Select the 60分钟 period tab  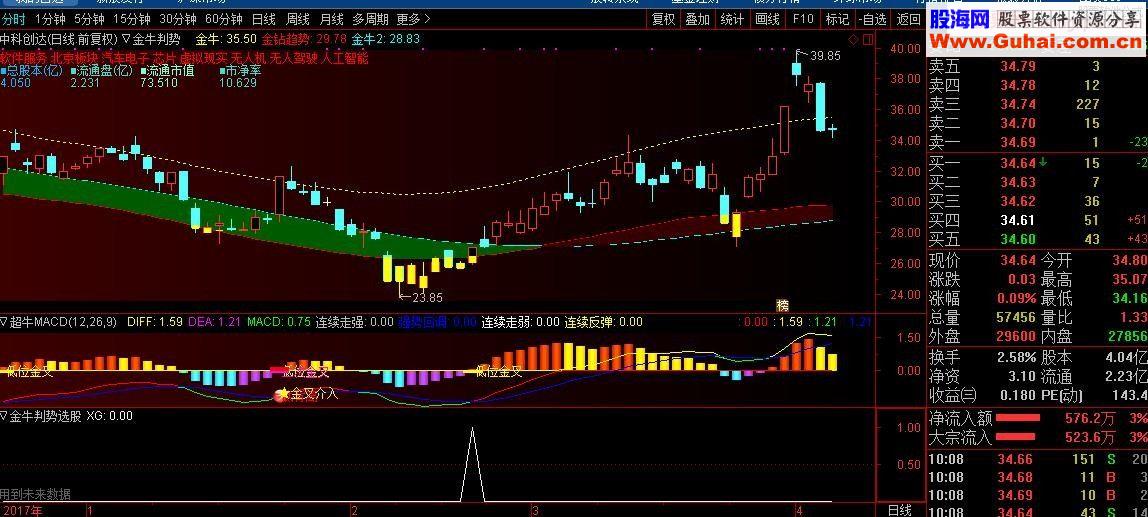[223, 19]
